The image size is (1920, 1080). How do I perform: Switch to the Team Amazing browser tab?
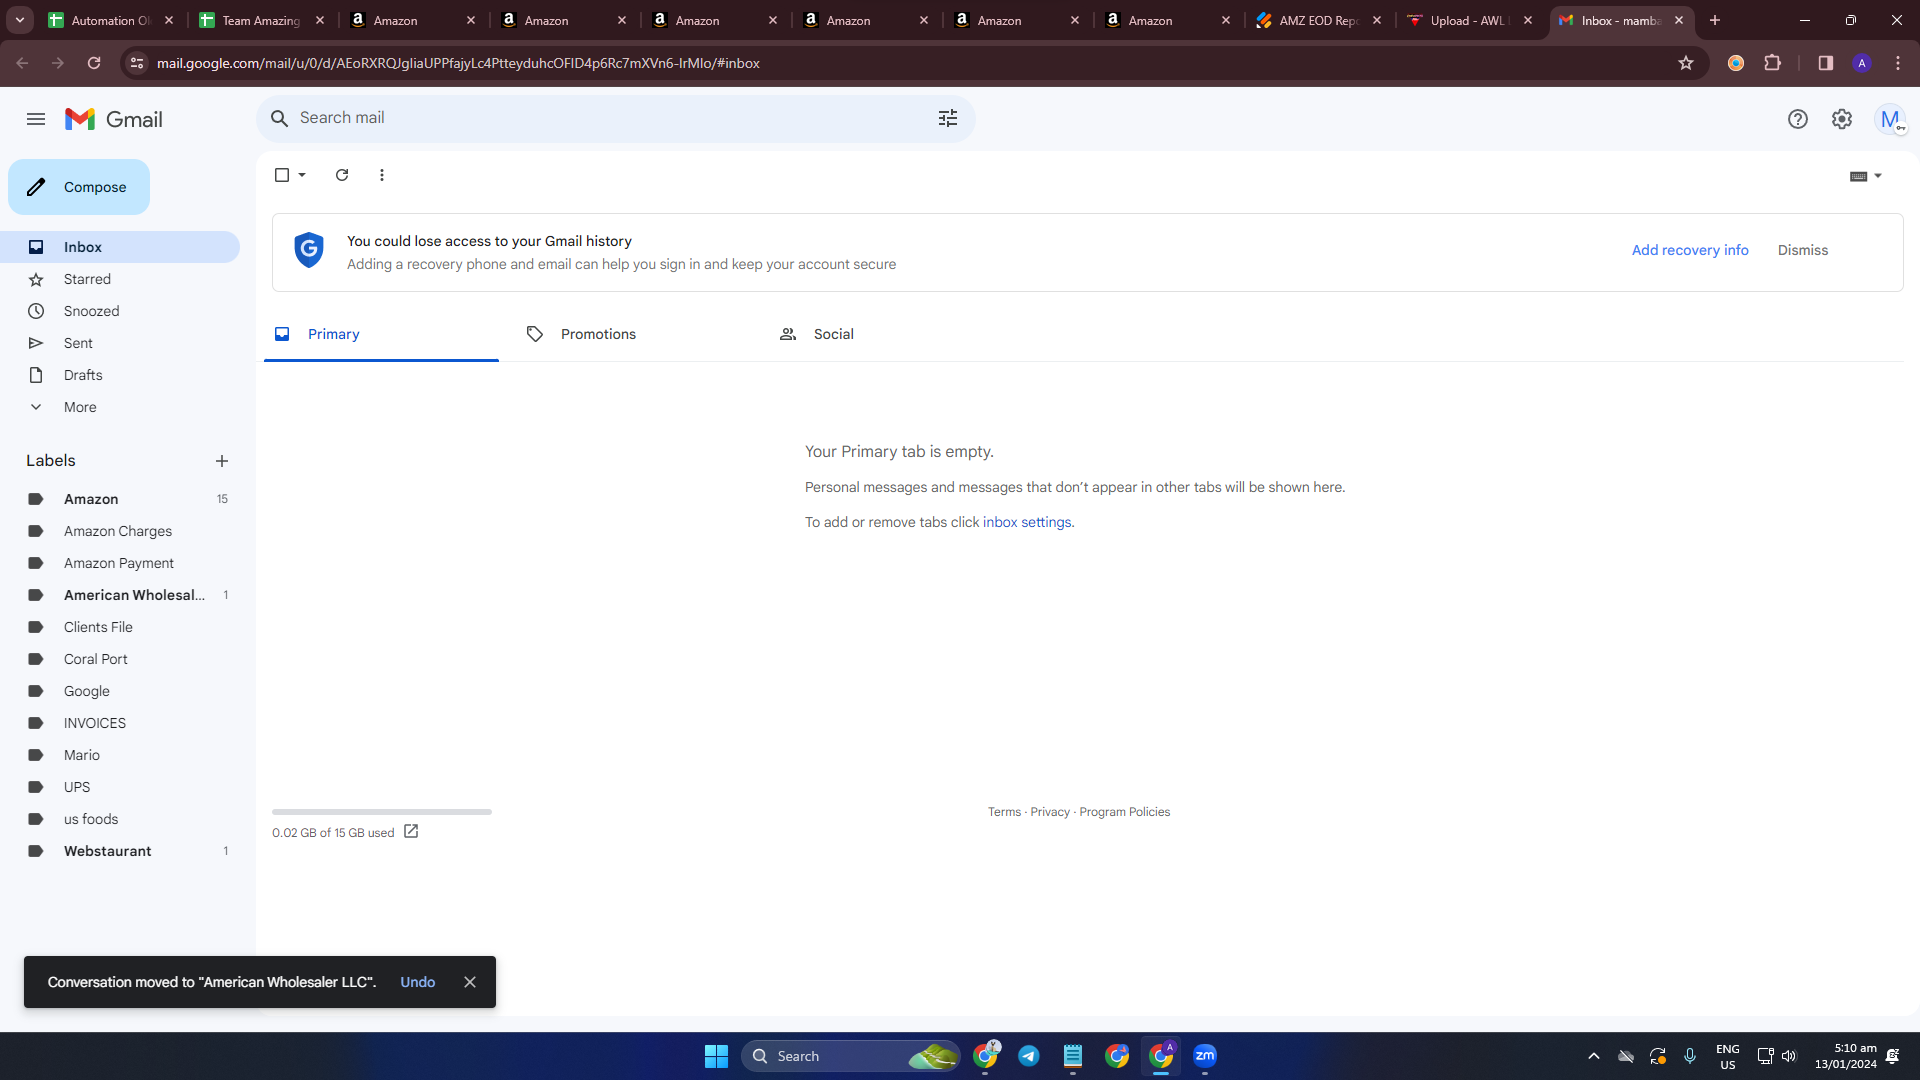click(x=263, y=20)
